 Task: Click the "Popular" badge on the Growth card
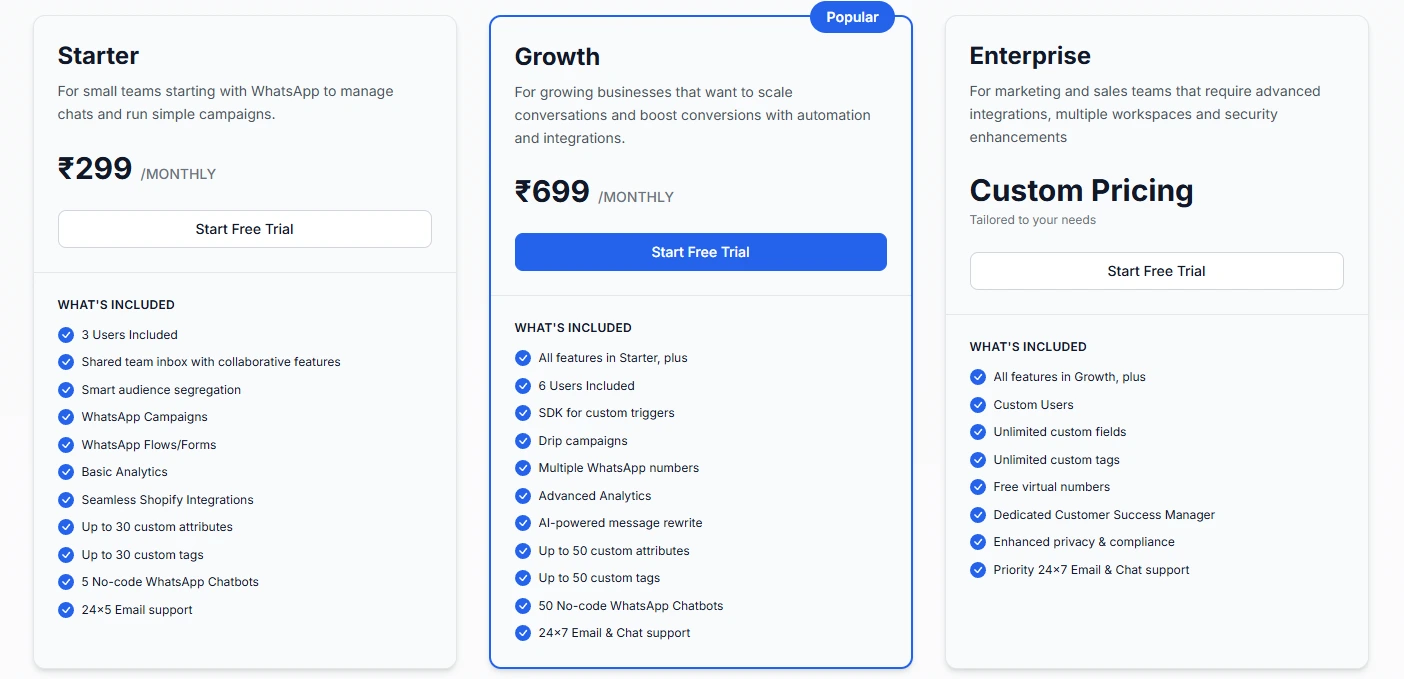(x=852, y=17)
